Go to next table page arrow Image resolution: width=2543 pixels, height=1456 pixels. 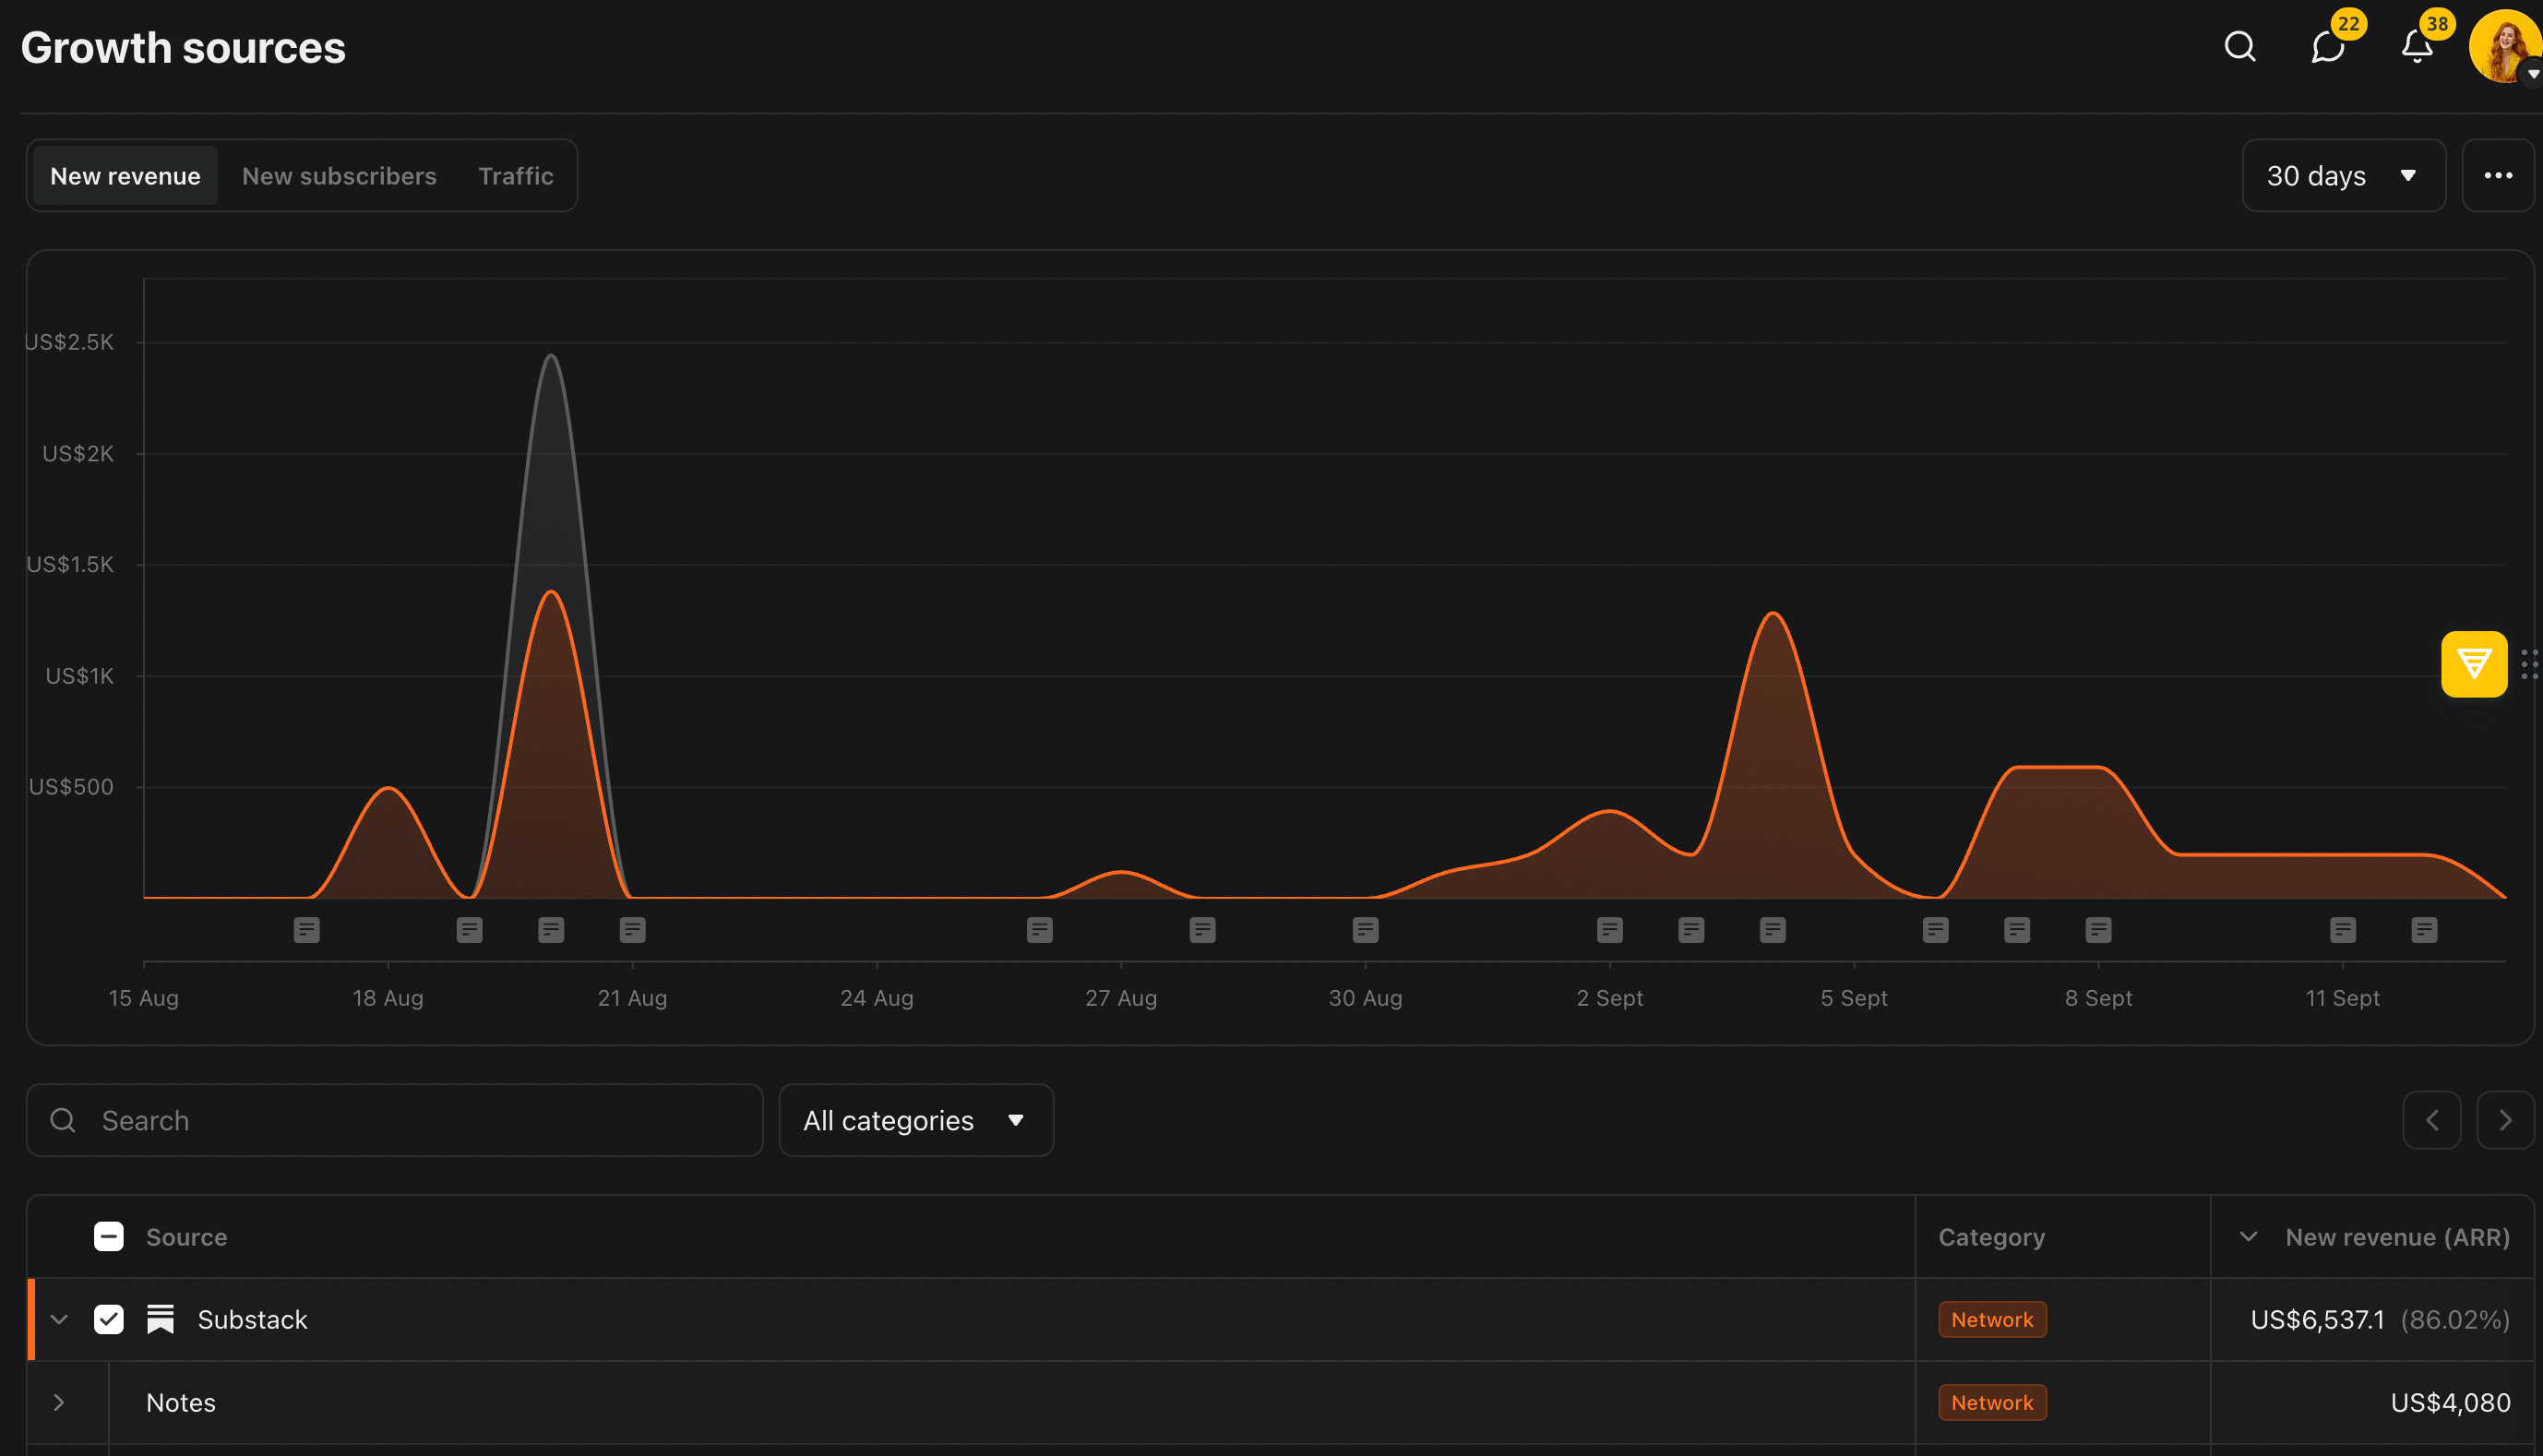point(2504,1120)
